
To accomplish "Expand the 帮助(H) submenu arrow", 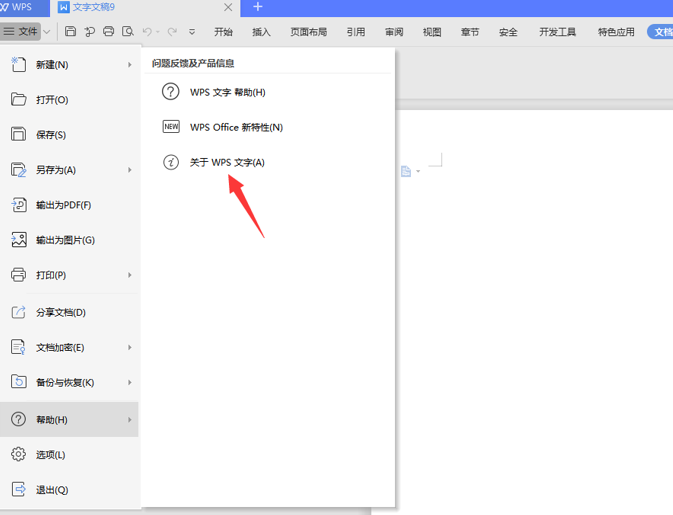I will (x=130, y=420).
